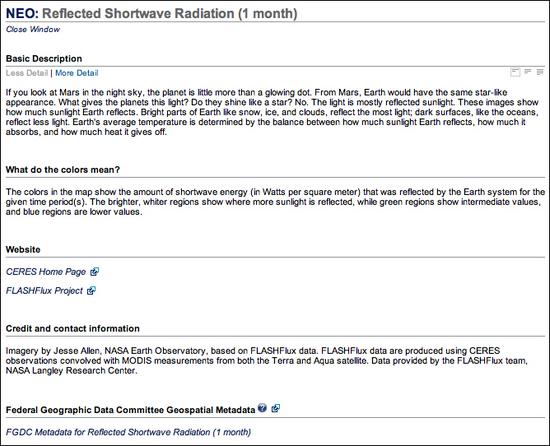Click the Reflected Shortwave Radiation page title
The width and height of the screenshot is (550, 446).
coord(170,13)
